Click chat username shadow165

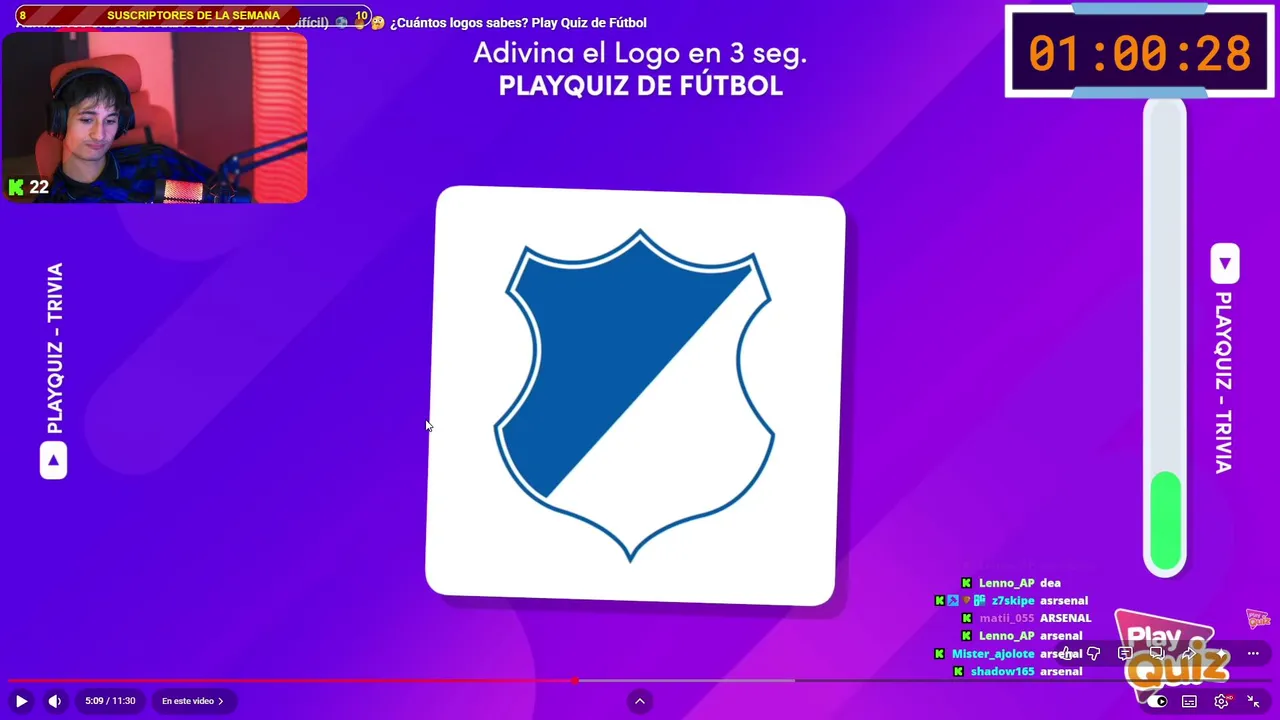click(x=1002, y=672)
